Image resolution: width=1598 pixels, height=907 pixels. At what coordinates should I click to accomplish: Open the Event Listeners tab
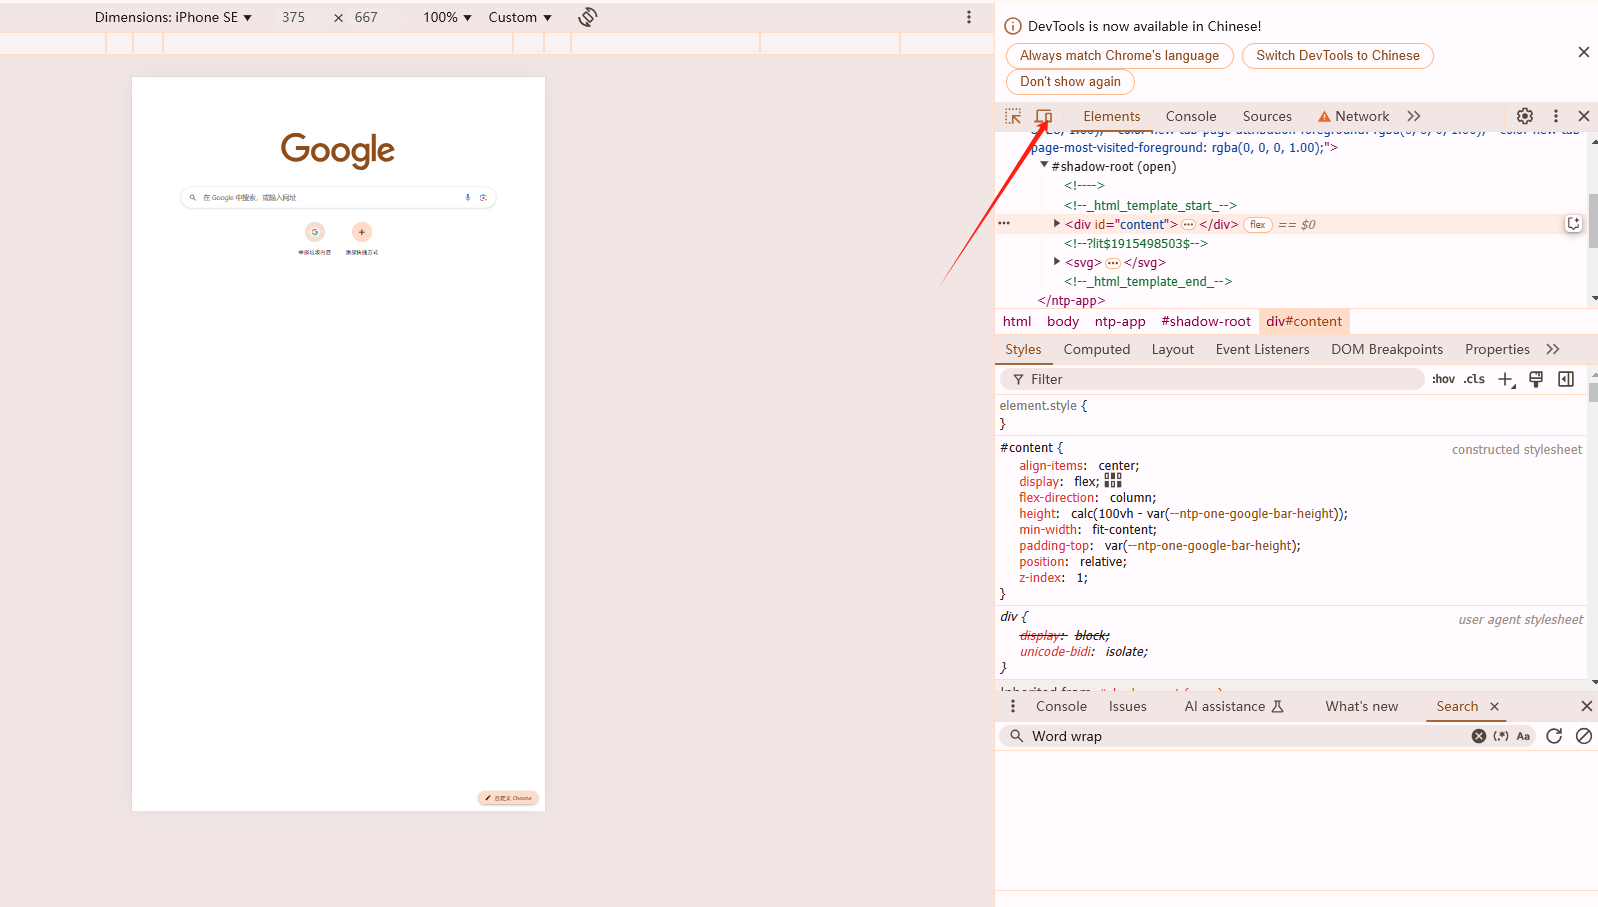tap(1262, 349)
